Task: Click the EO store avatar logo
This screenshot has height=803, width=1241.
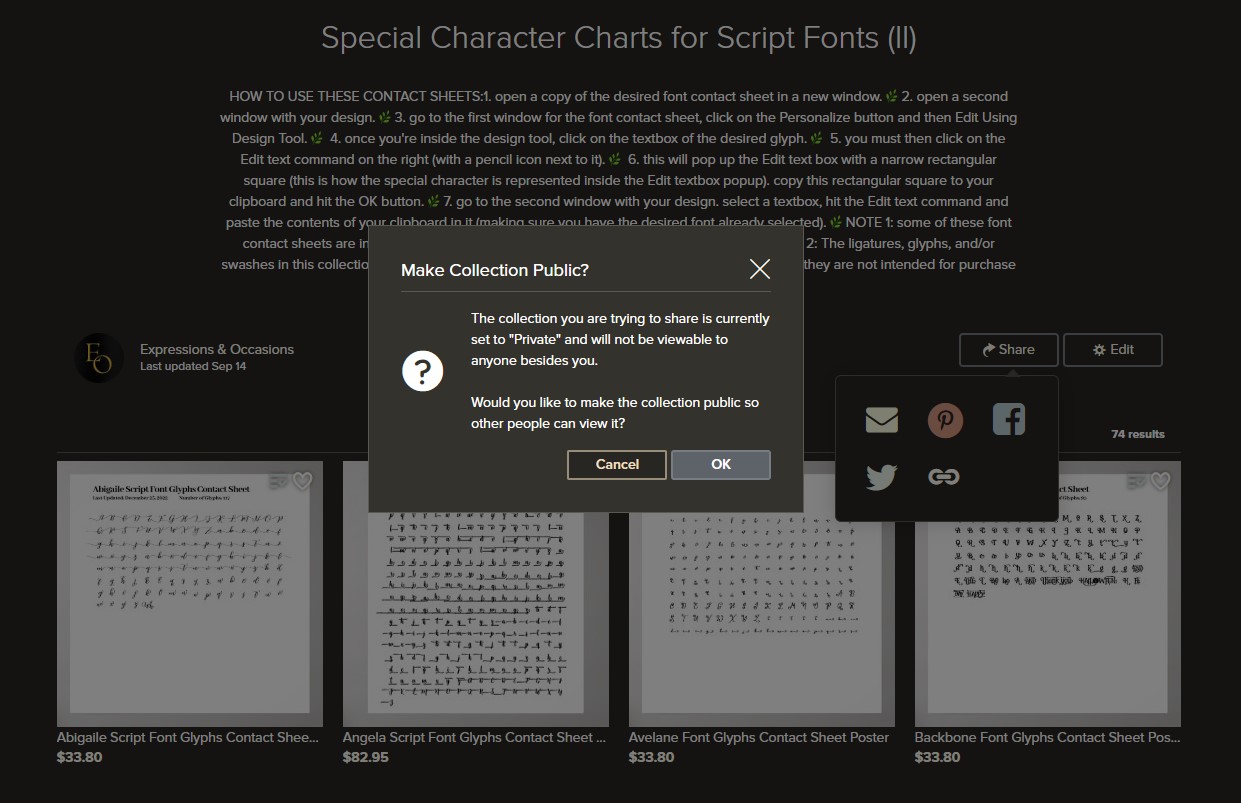Action: [99, 357]
